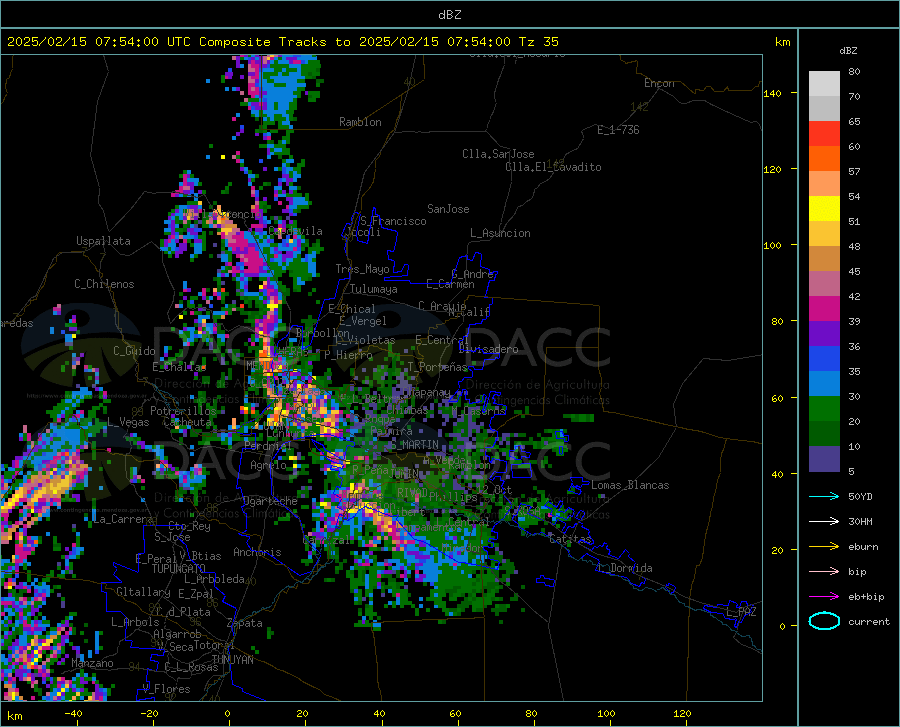The width and height of the screenshot is (900, 727).
Task: Click the 'Encon' map label
Action: (x=659, y=83)
